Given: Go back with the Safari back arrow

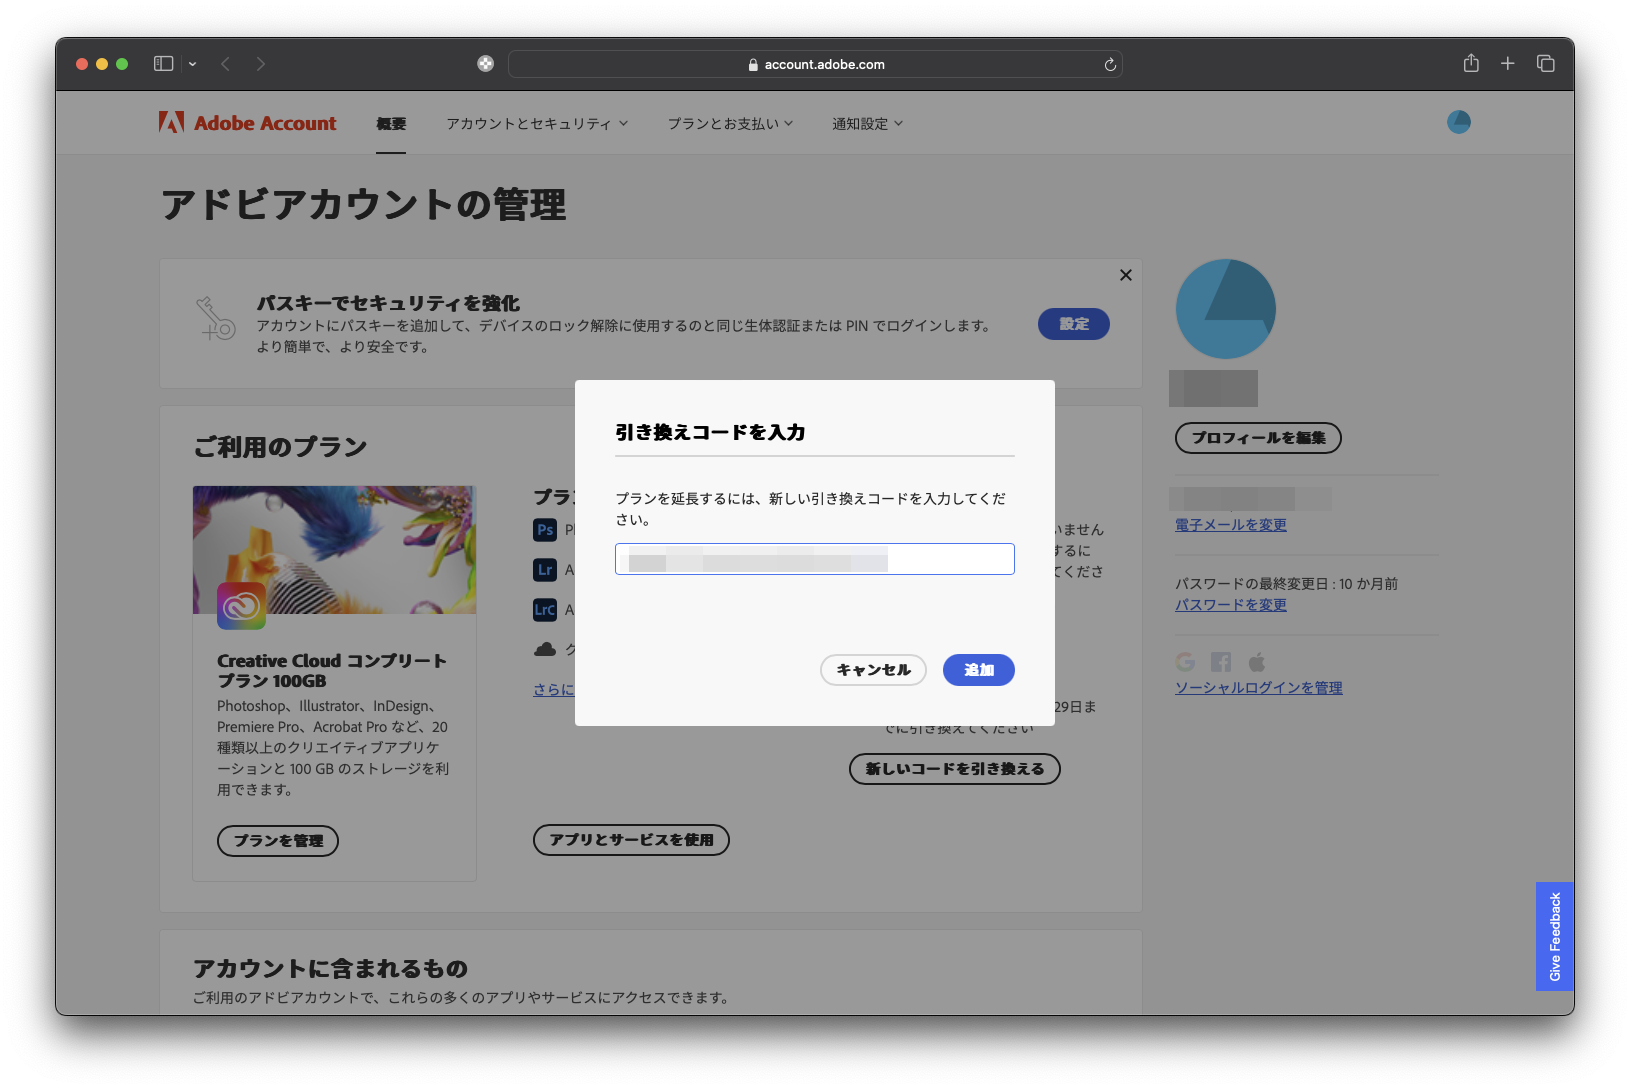Looking at the screenshot, I should (x=226, y=64).
